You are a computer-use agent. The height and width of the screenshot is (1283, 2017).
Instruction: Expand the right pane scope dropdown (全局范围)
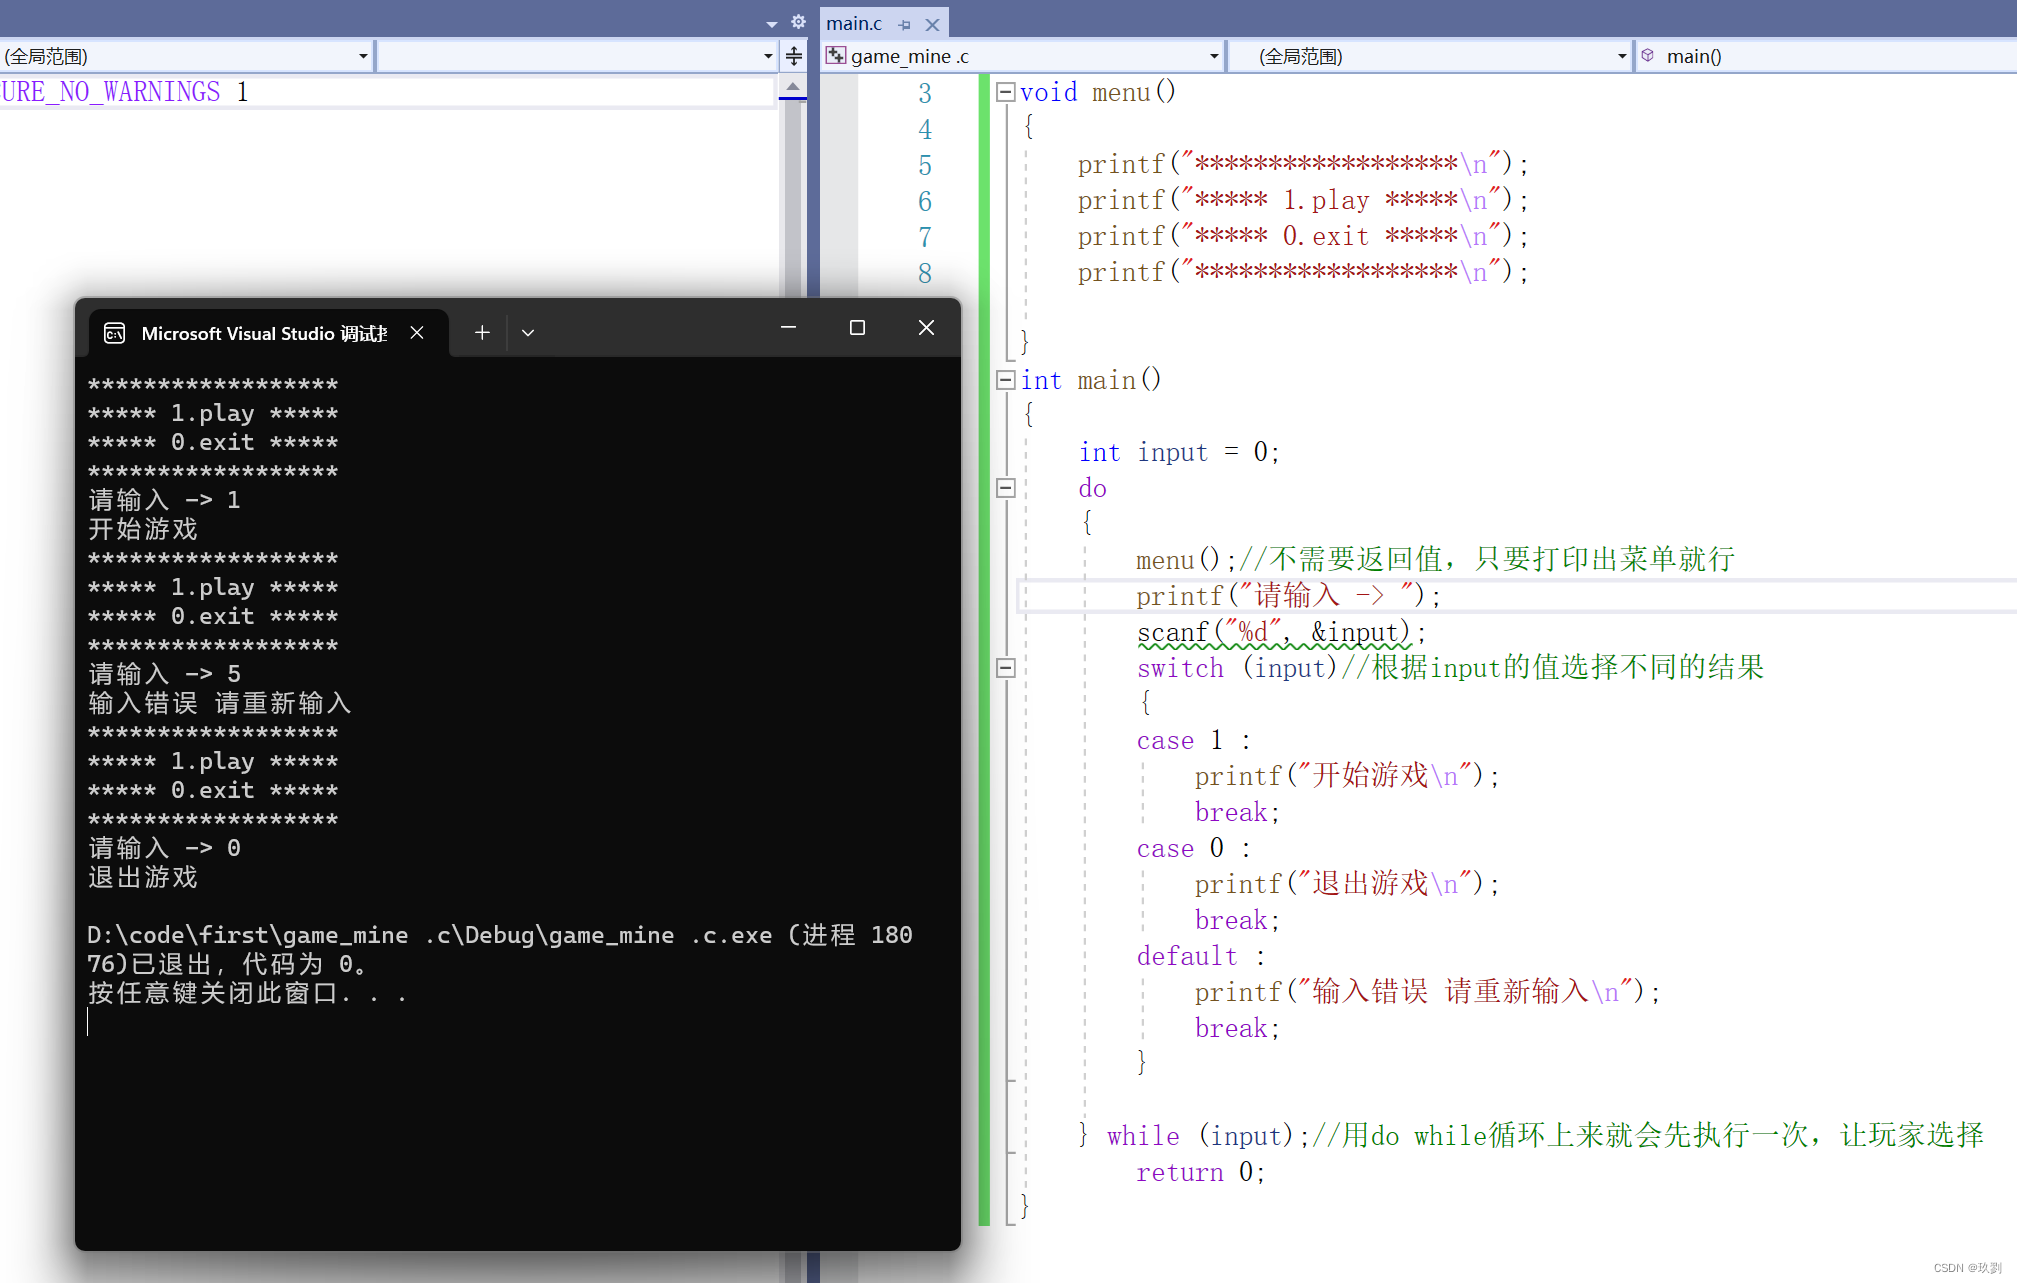coord(1621,56)
